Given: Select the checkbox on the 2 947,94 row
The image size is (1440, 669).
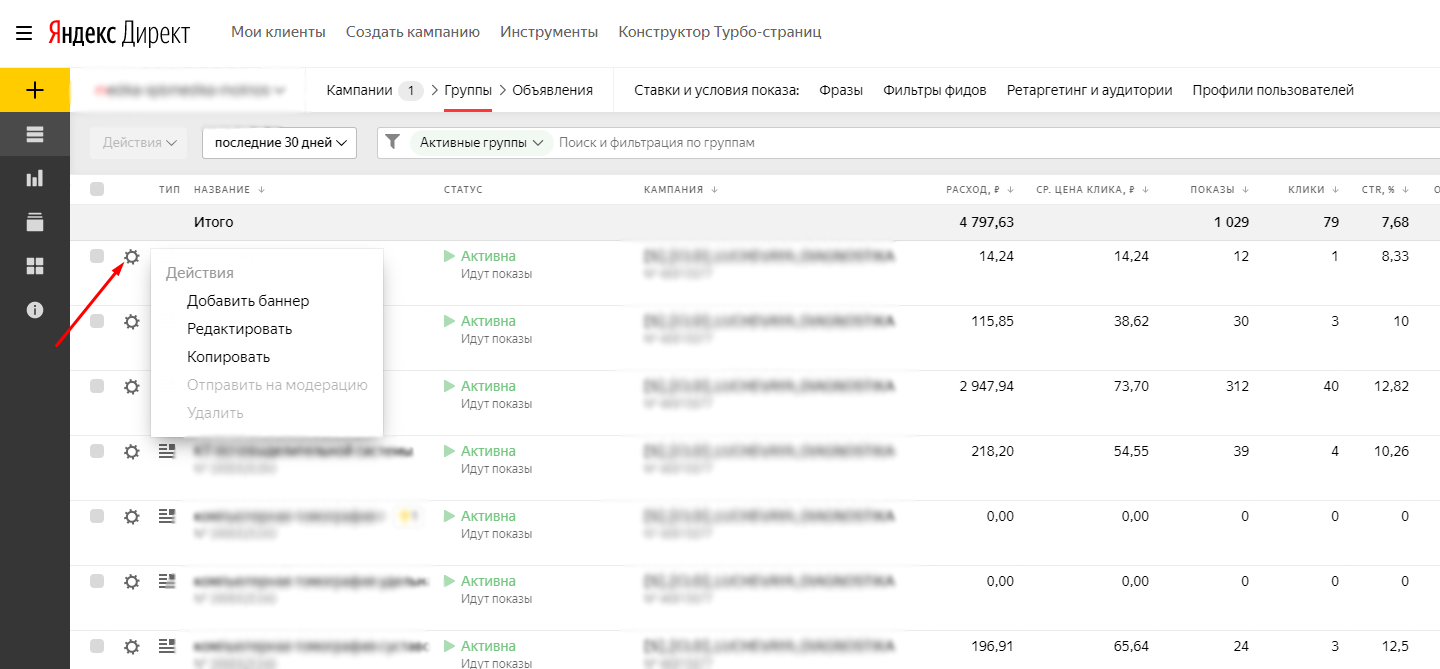Looking at the screenshot, I should pyautogui.click(x=97, y=386).
